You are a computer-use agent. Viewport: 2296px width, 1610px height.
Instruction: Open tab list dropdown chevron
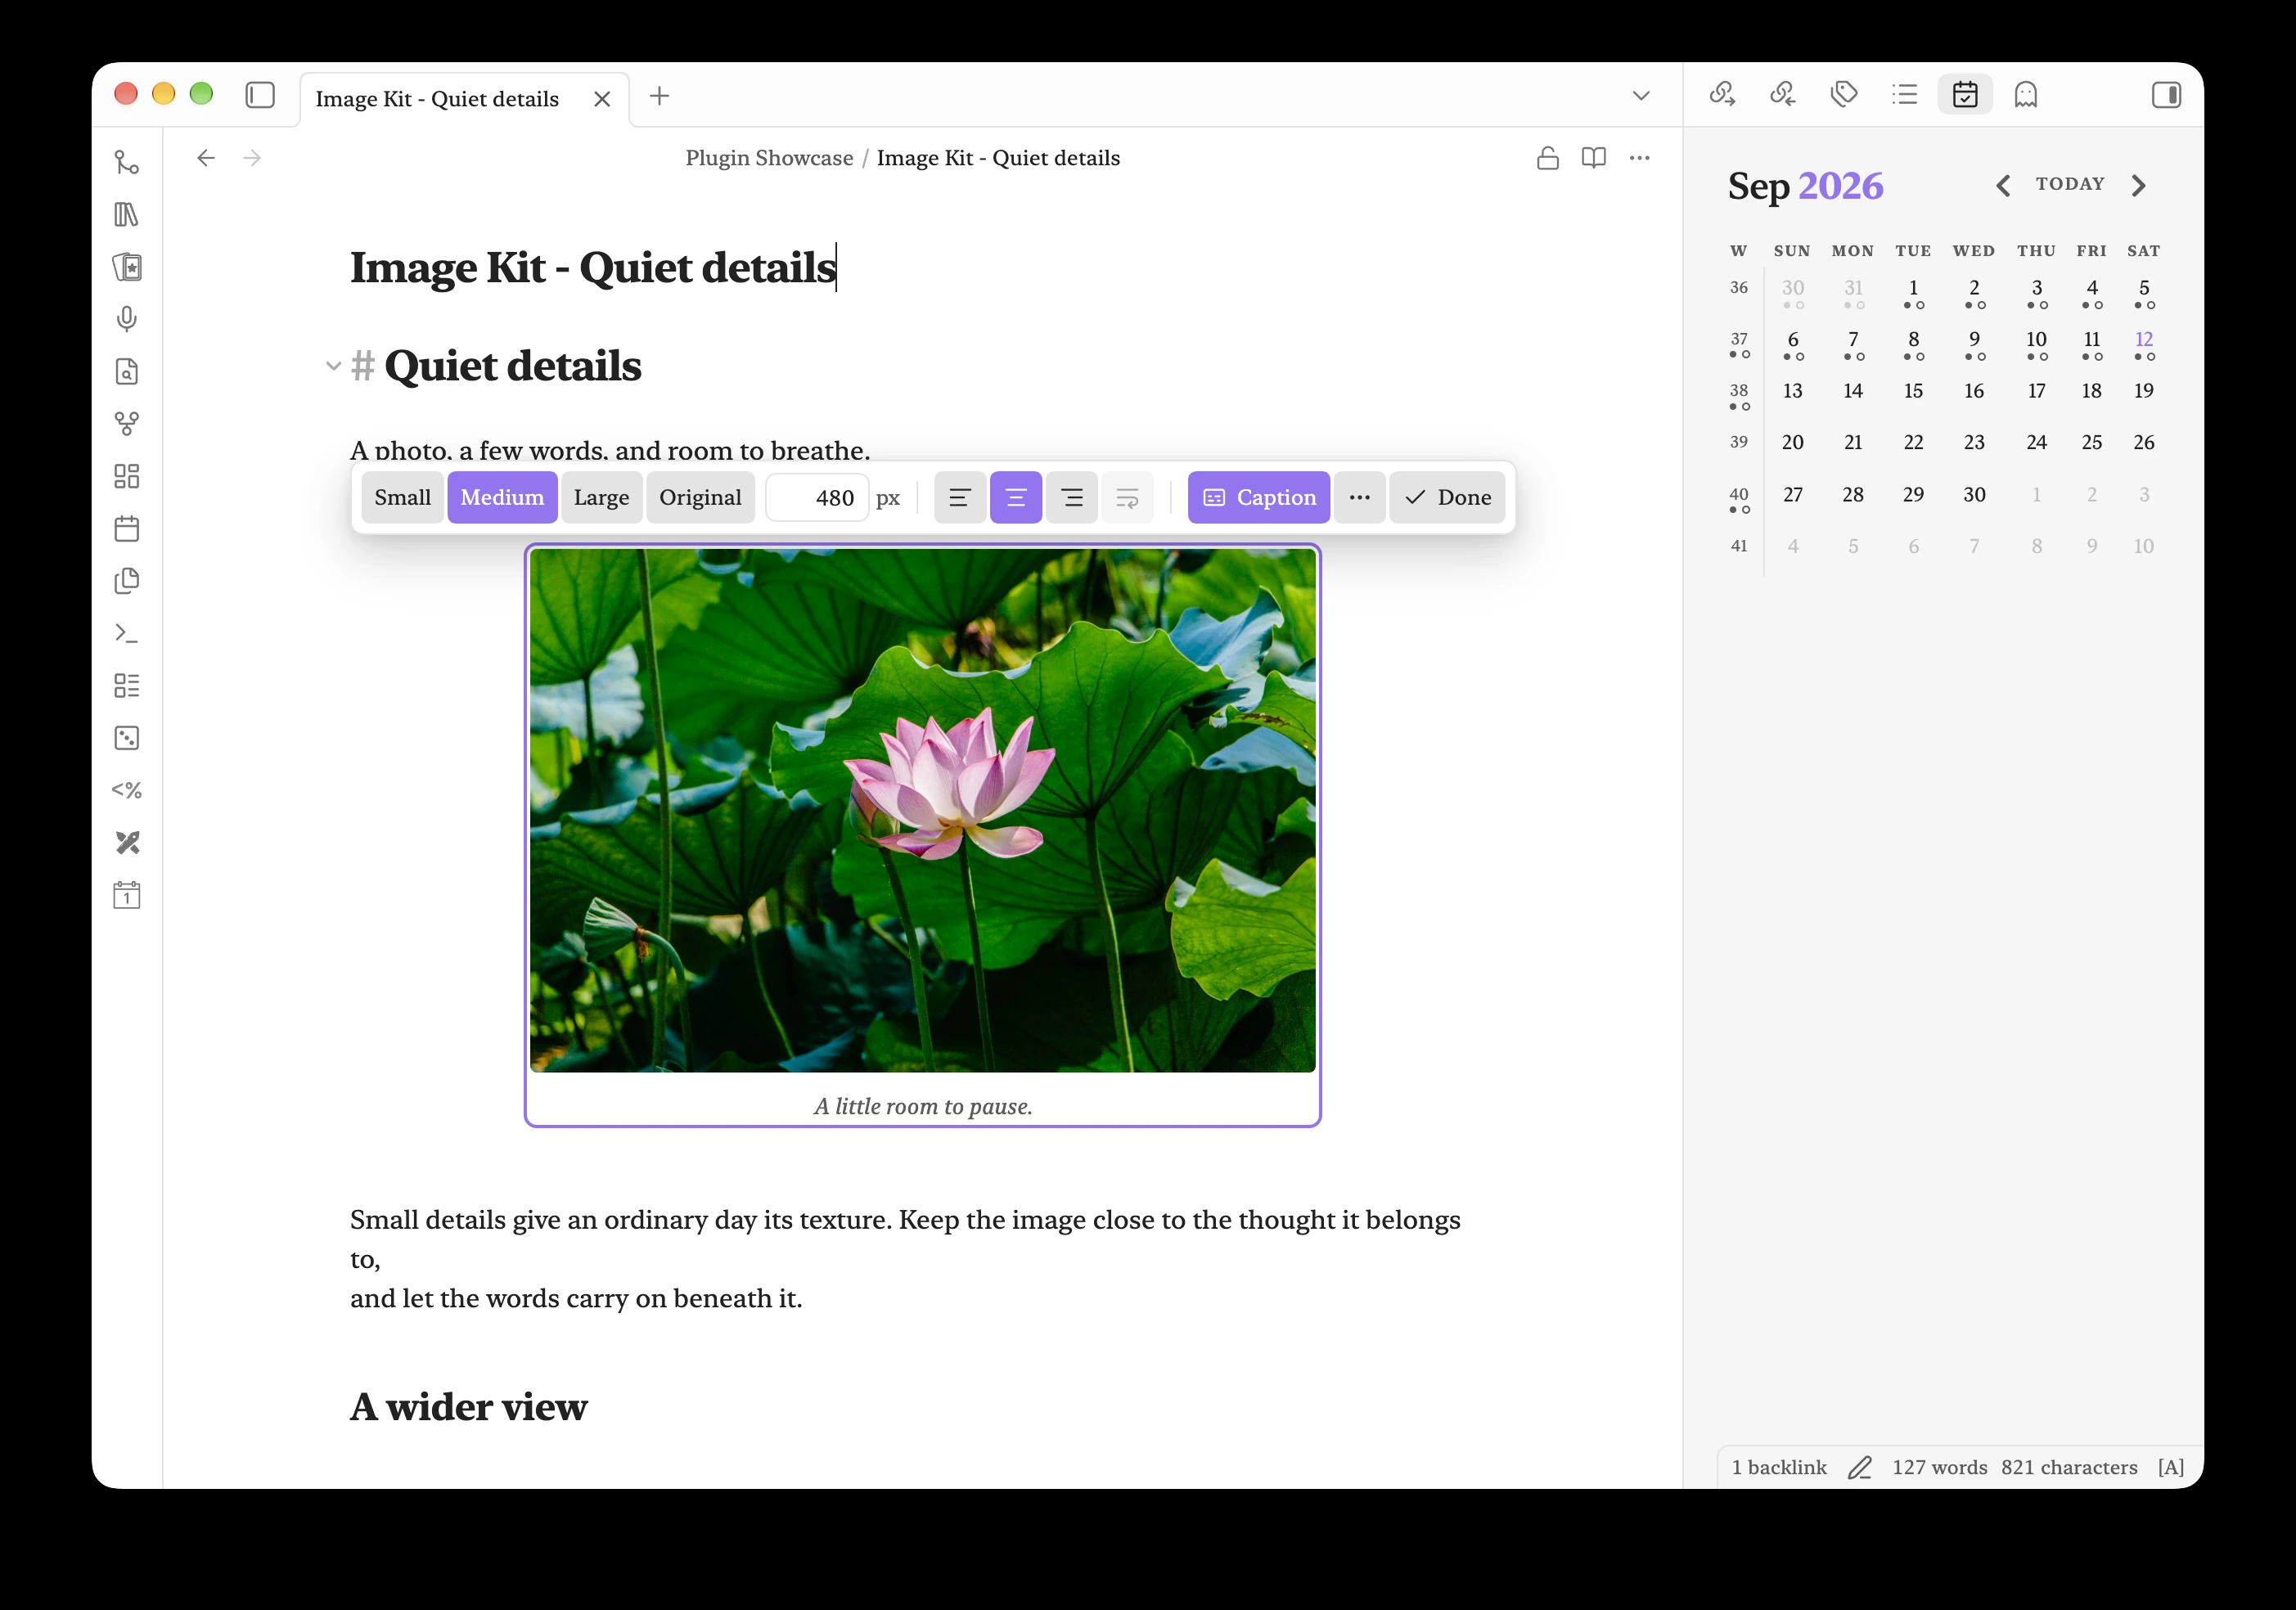pos(1641,96)
